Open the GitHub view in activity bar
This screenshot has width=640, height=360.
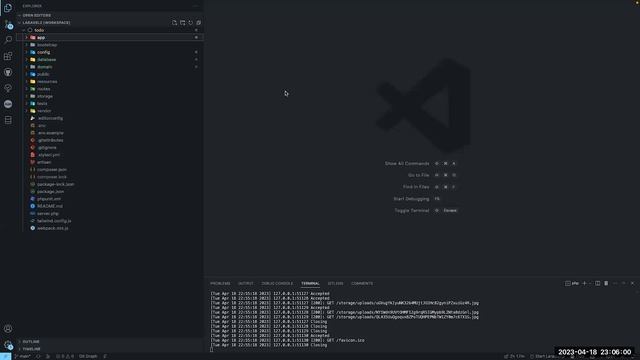point(8,72)
